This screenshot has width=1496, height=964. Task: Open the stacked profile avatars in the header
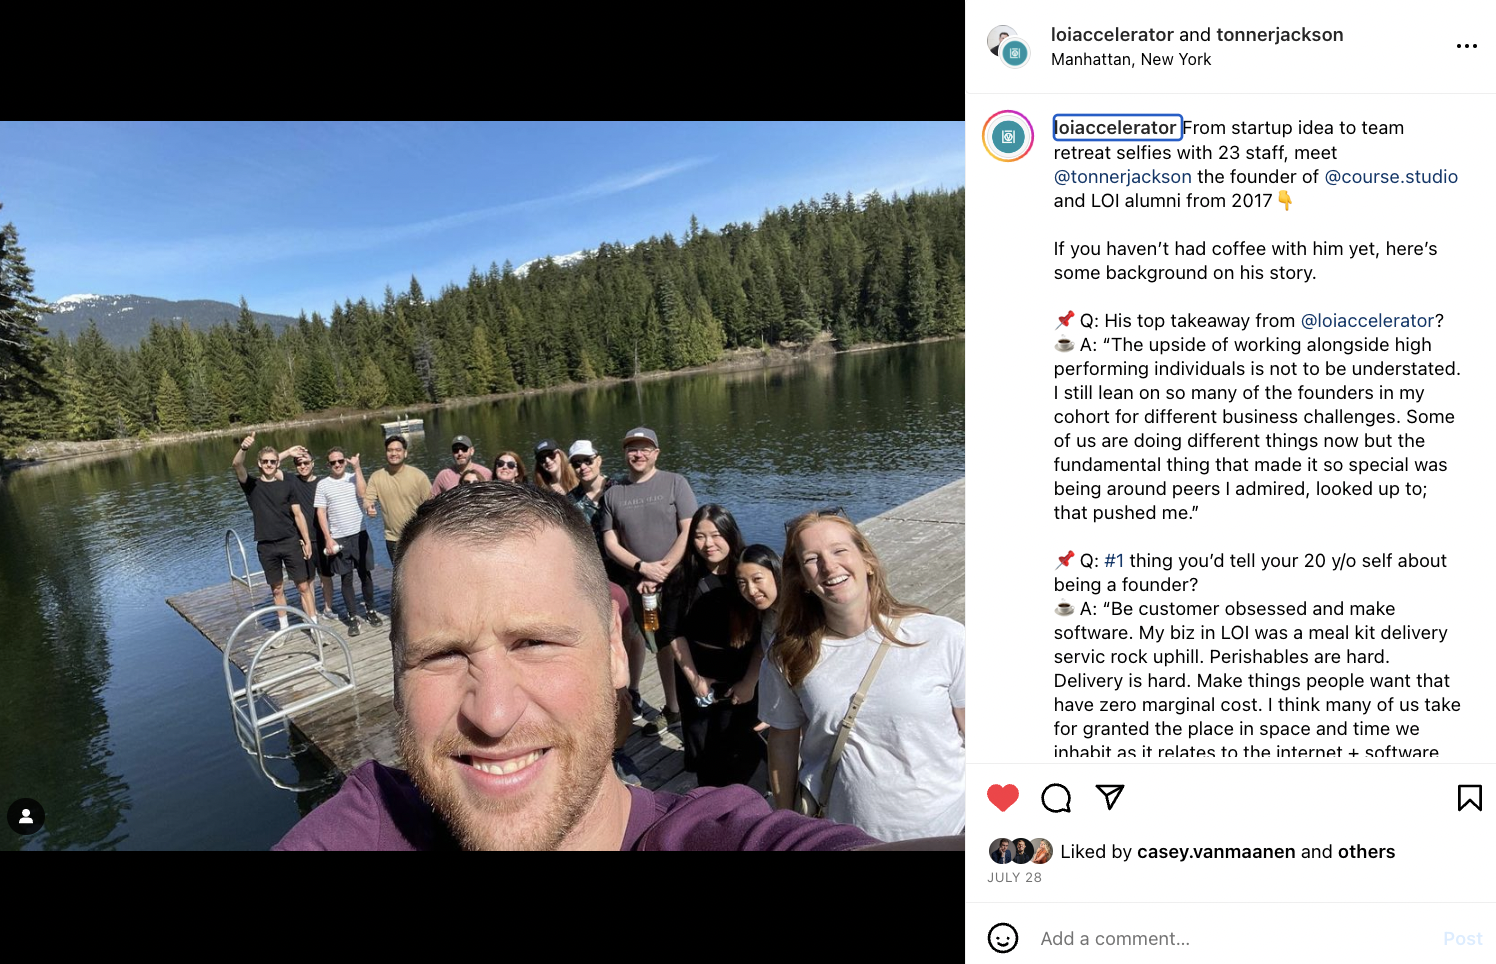click(x=1008, y=46)
